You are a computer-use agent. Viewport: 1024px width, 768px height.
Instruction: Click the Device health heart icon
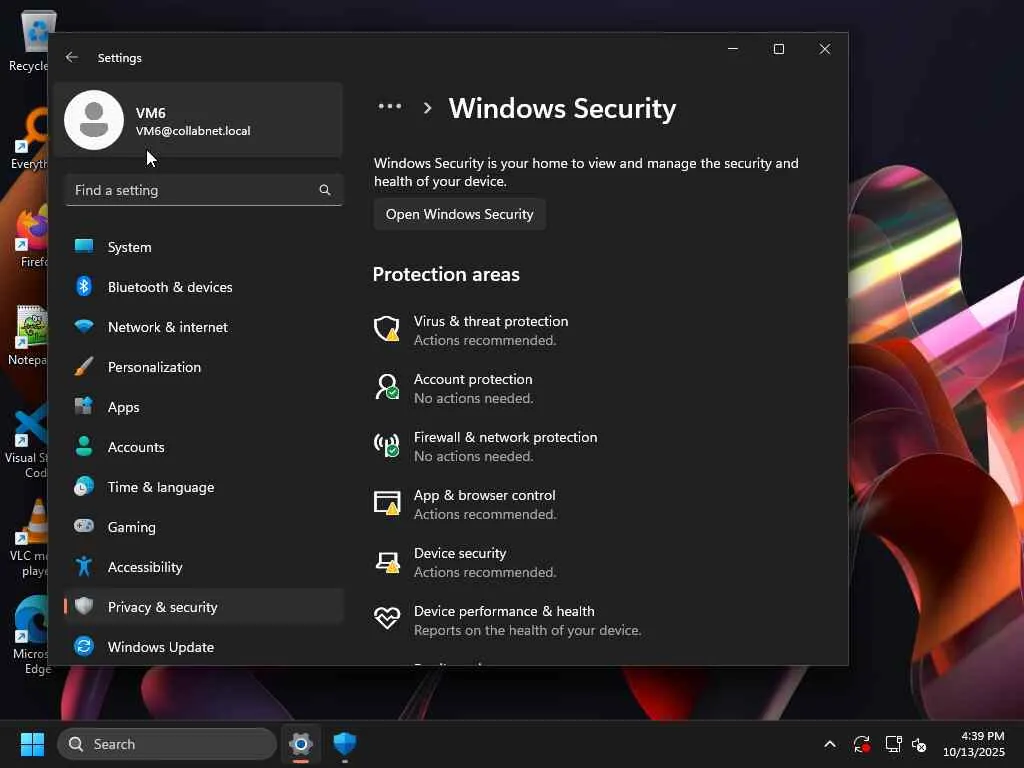pyautogui.click(x=387, y=618)
